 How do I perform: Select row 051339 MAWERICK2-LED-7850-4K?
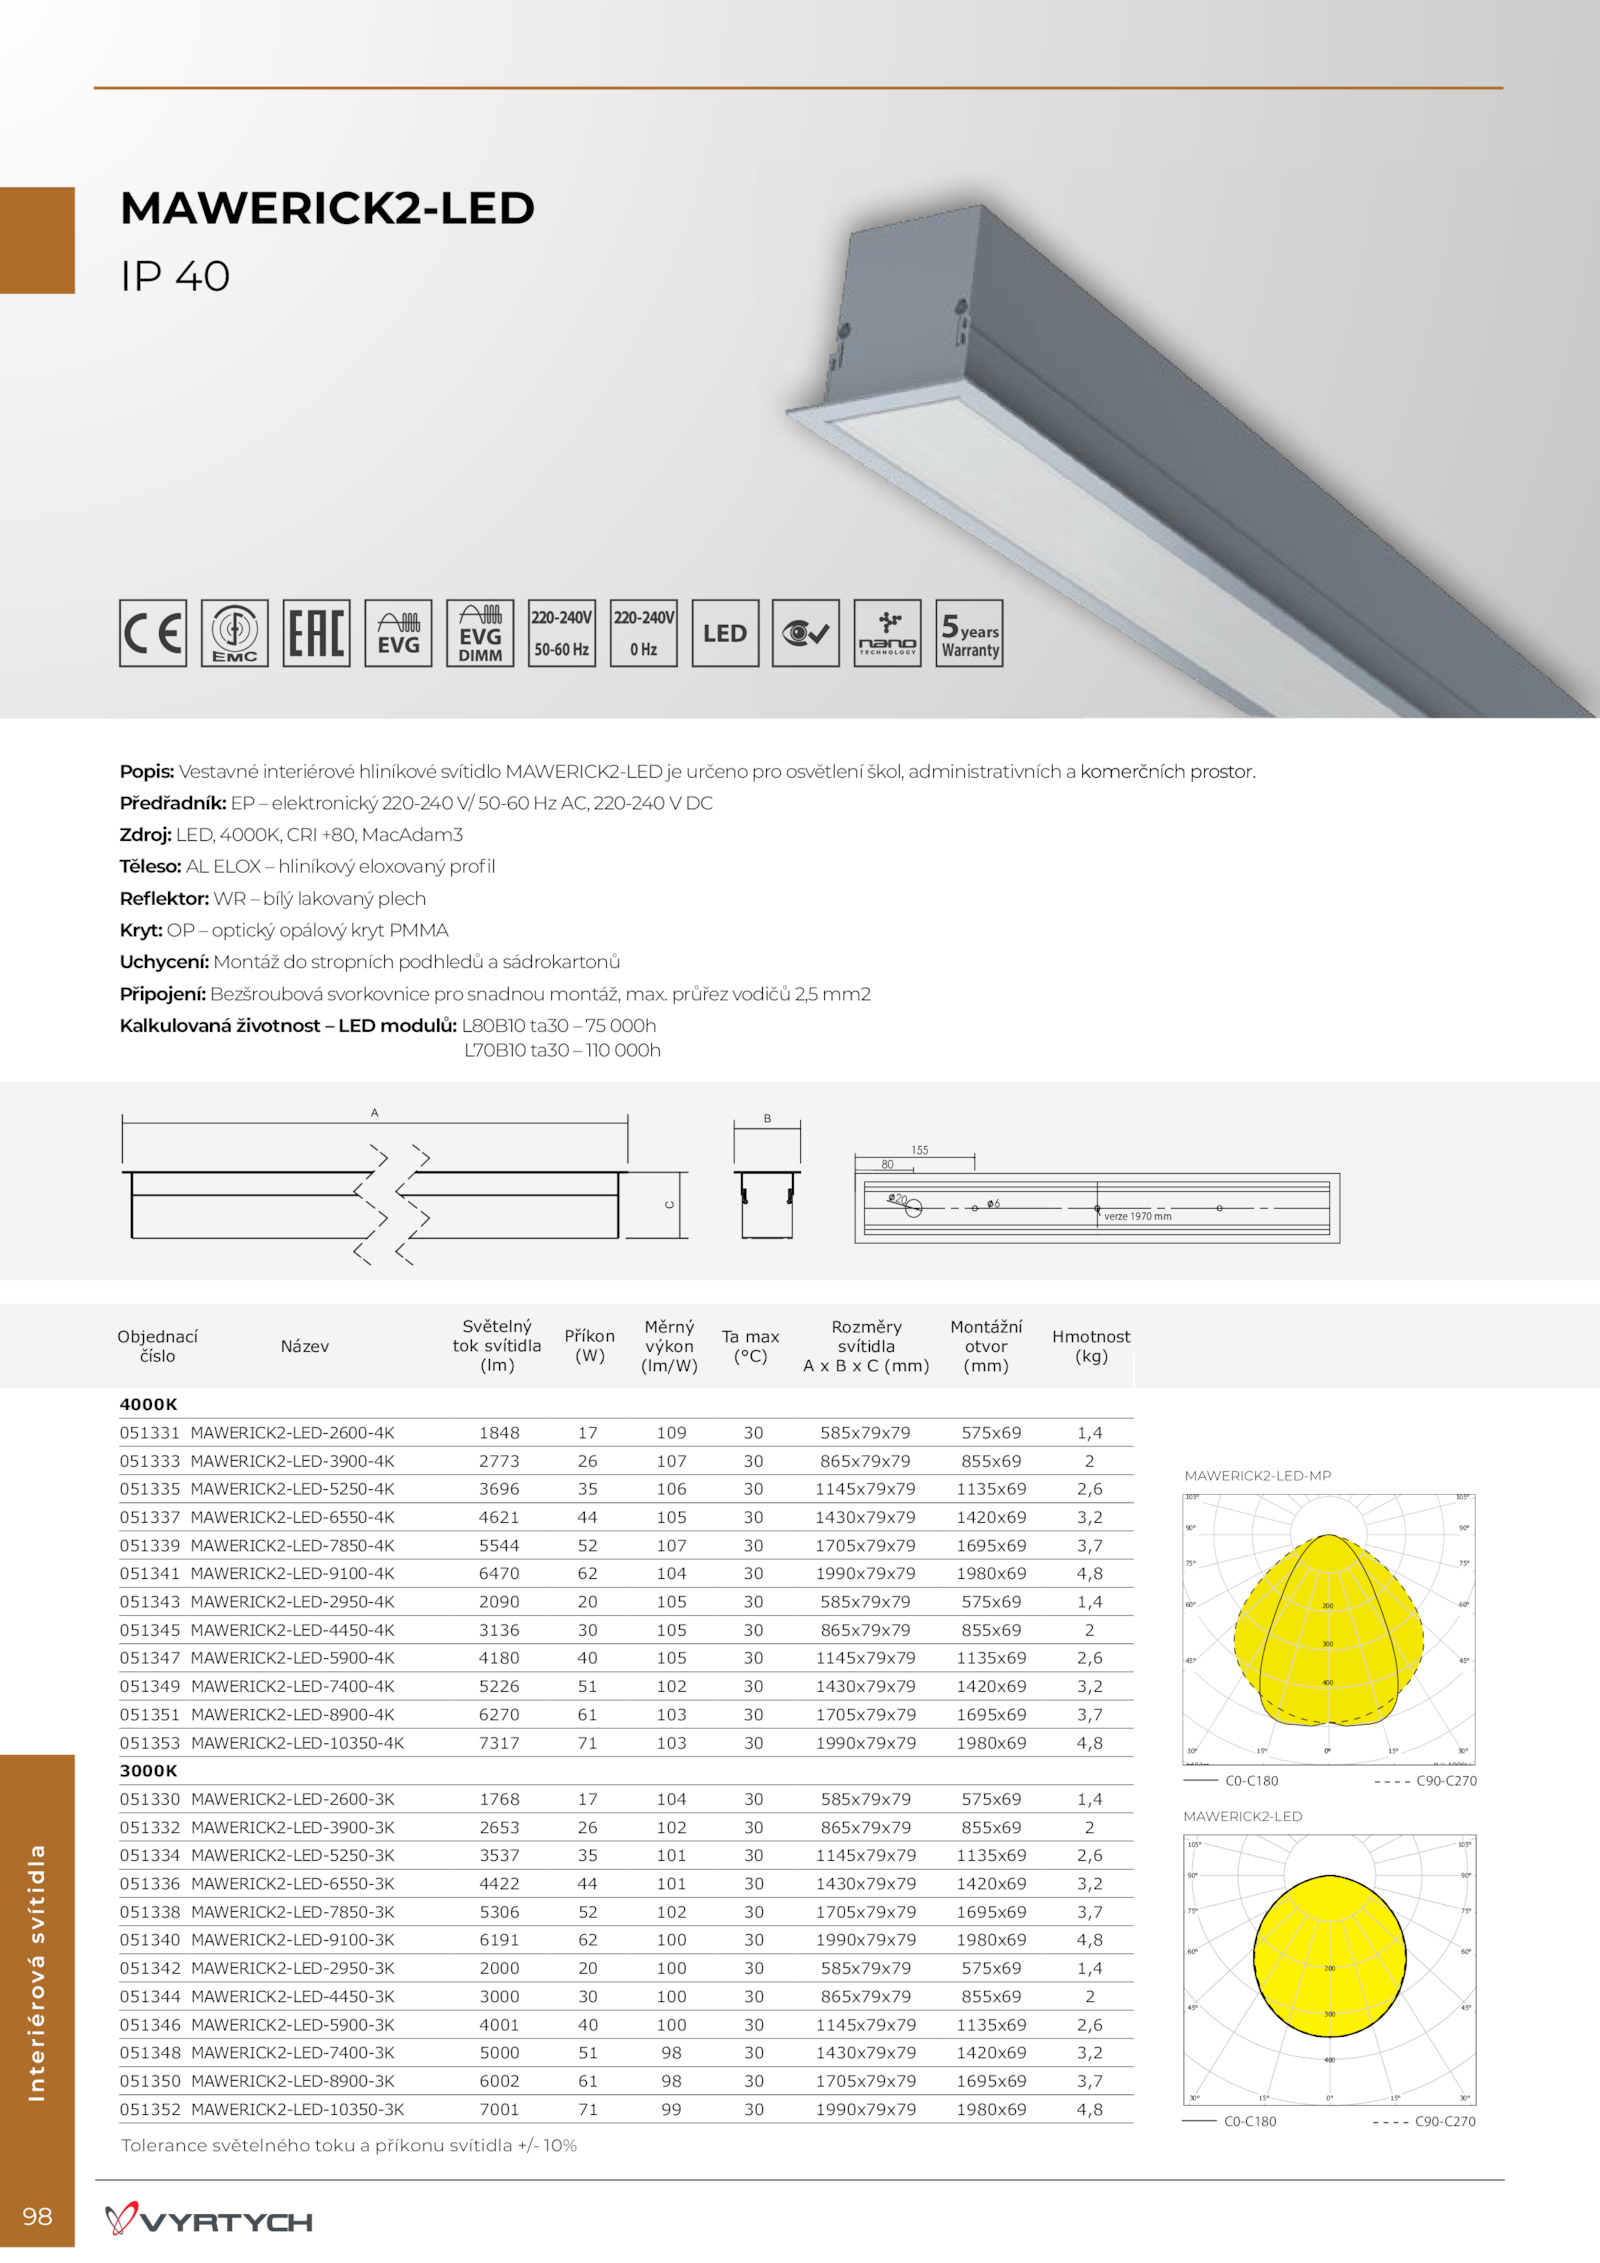626,1545
